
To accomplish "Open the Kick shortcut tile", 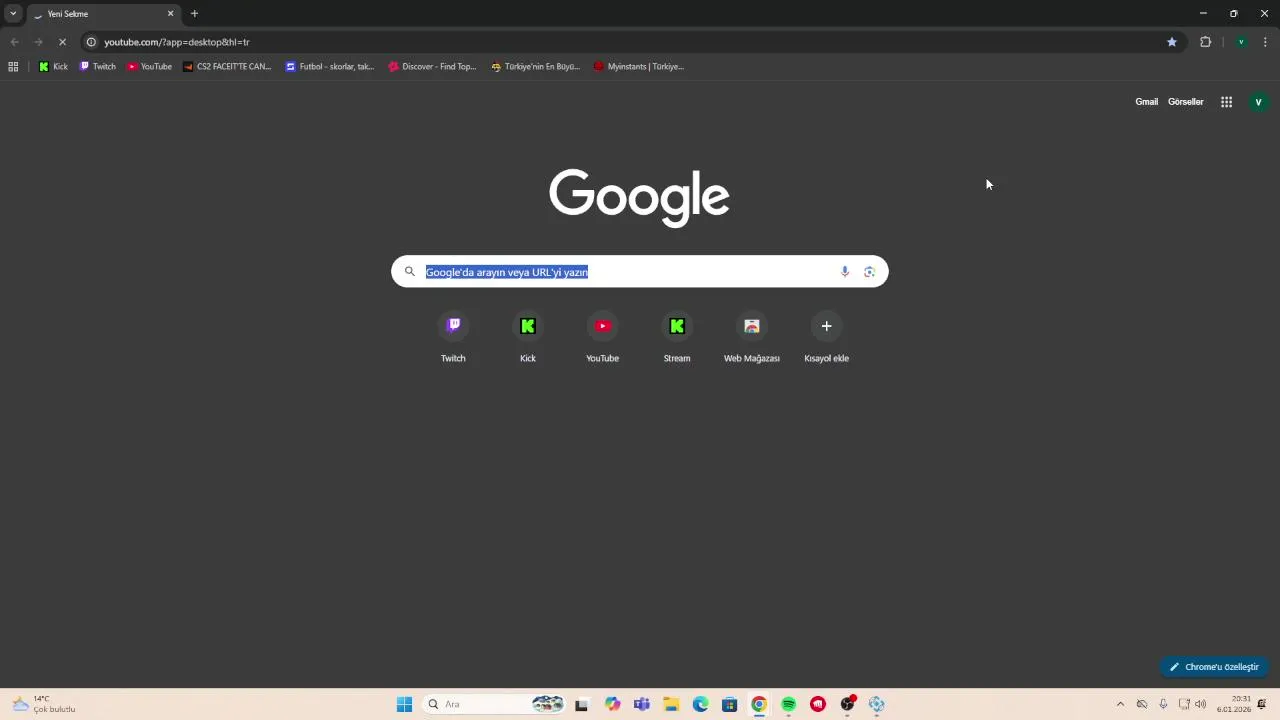I will (x=528, y=337).
